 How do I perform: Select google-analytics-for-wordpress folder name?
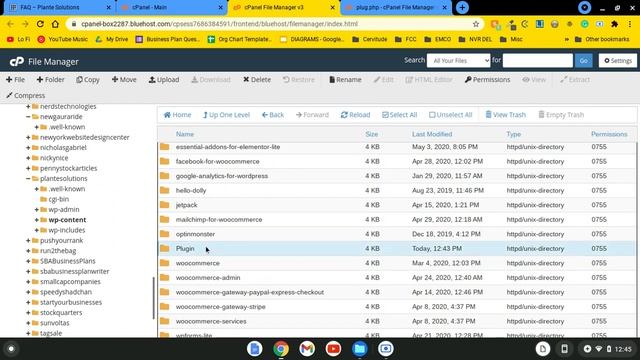click(222, 176)
